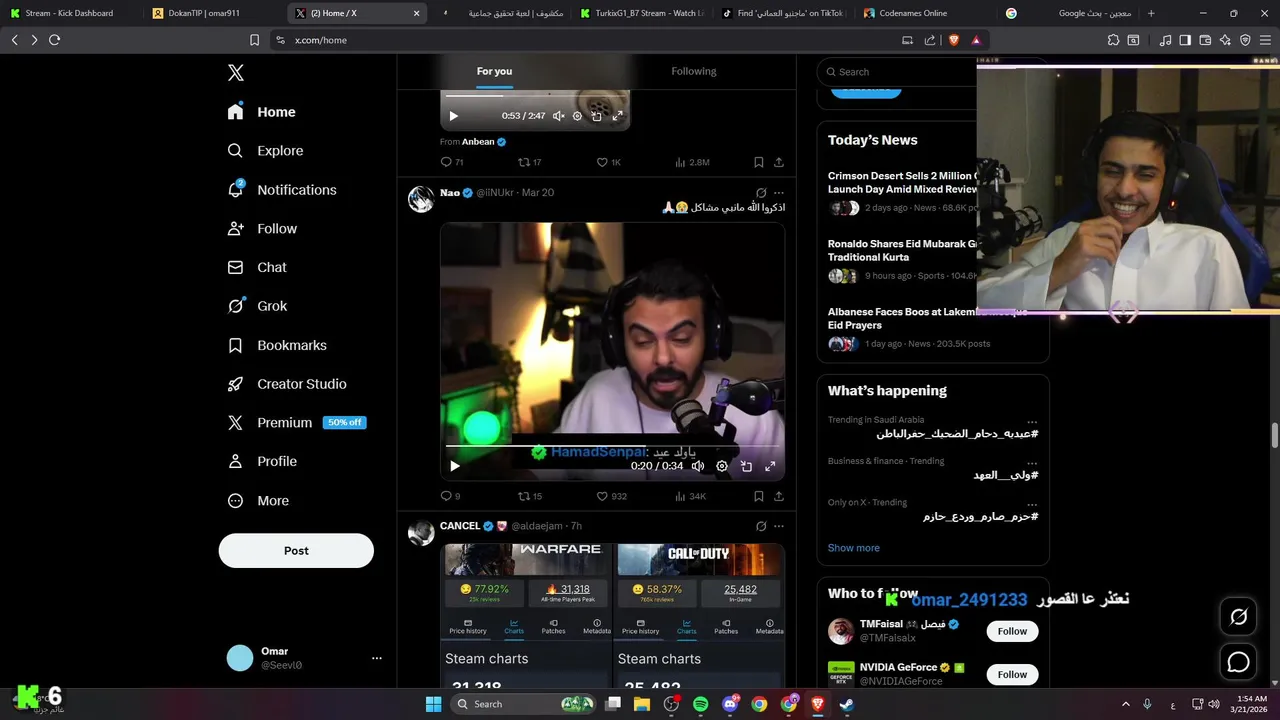
Task: Open floating chat messages button
Action: (x=1239, y=662)
